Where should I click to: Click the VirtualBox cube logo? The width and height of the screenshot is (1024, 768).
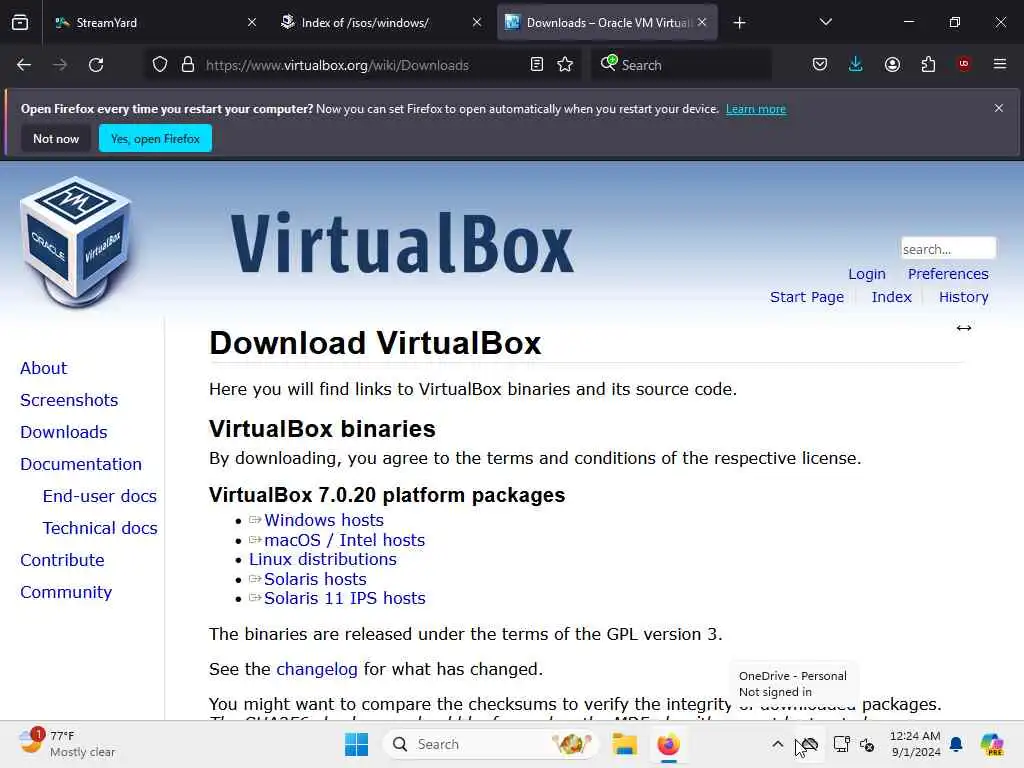coord(75,242)
